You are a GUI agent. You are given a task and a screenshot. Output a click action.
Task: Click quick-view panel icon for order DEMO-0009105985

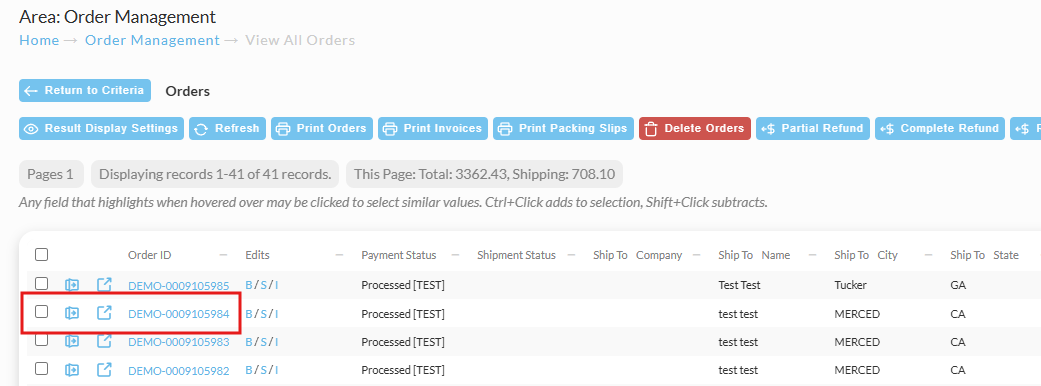click(x=72, y=284)
